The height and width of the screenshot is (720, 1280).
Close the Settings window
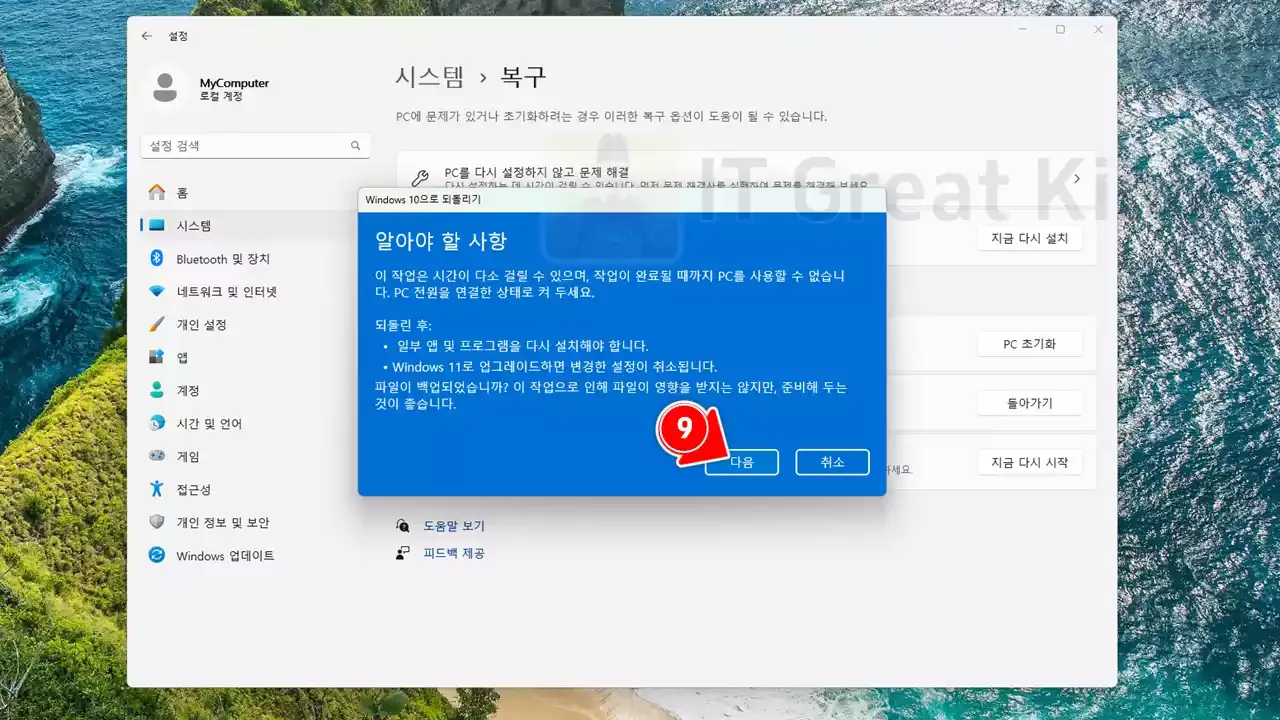1099,30
